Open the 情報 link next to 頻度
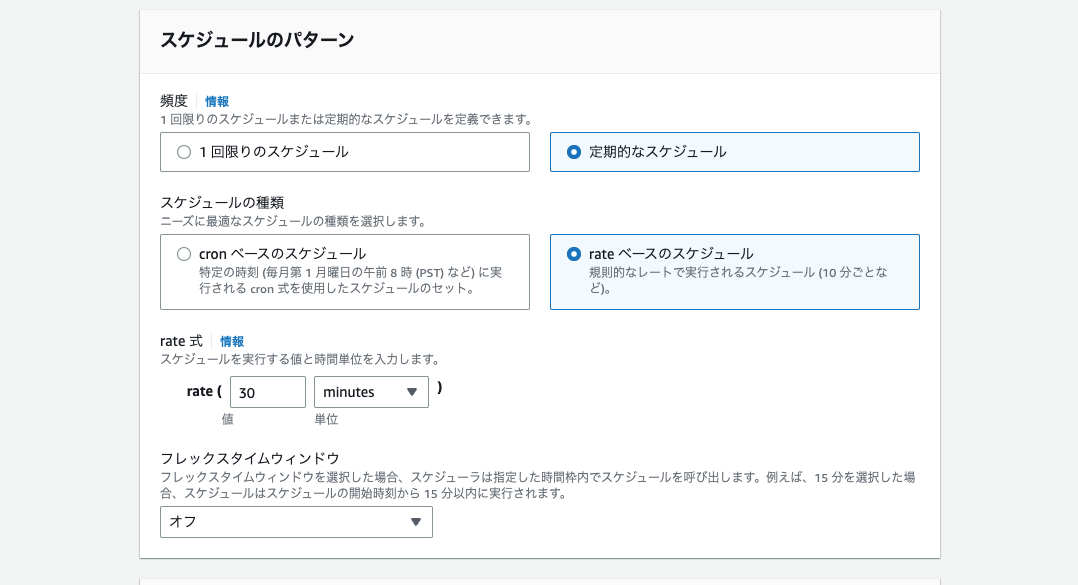1078x585 pixels. click(217, 101)
